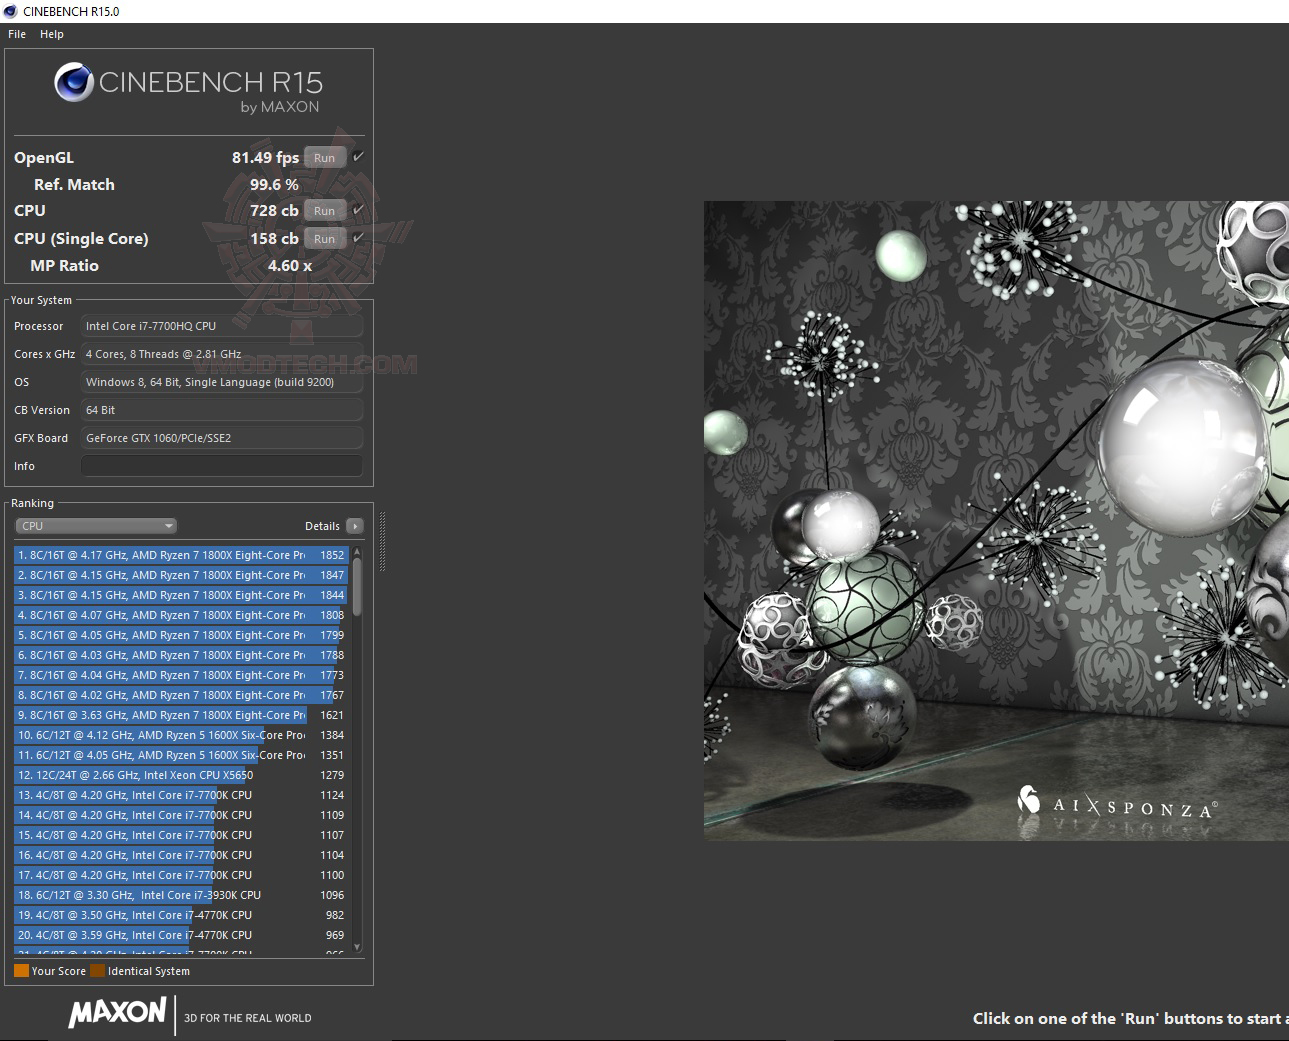The height and width of the screenshot is (1041, 1289).
Task: Toggle the OpenGL test checkbox
Action: pos(358,157)
